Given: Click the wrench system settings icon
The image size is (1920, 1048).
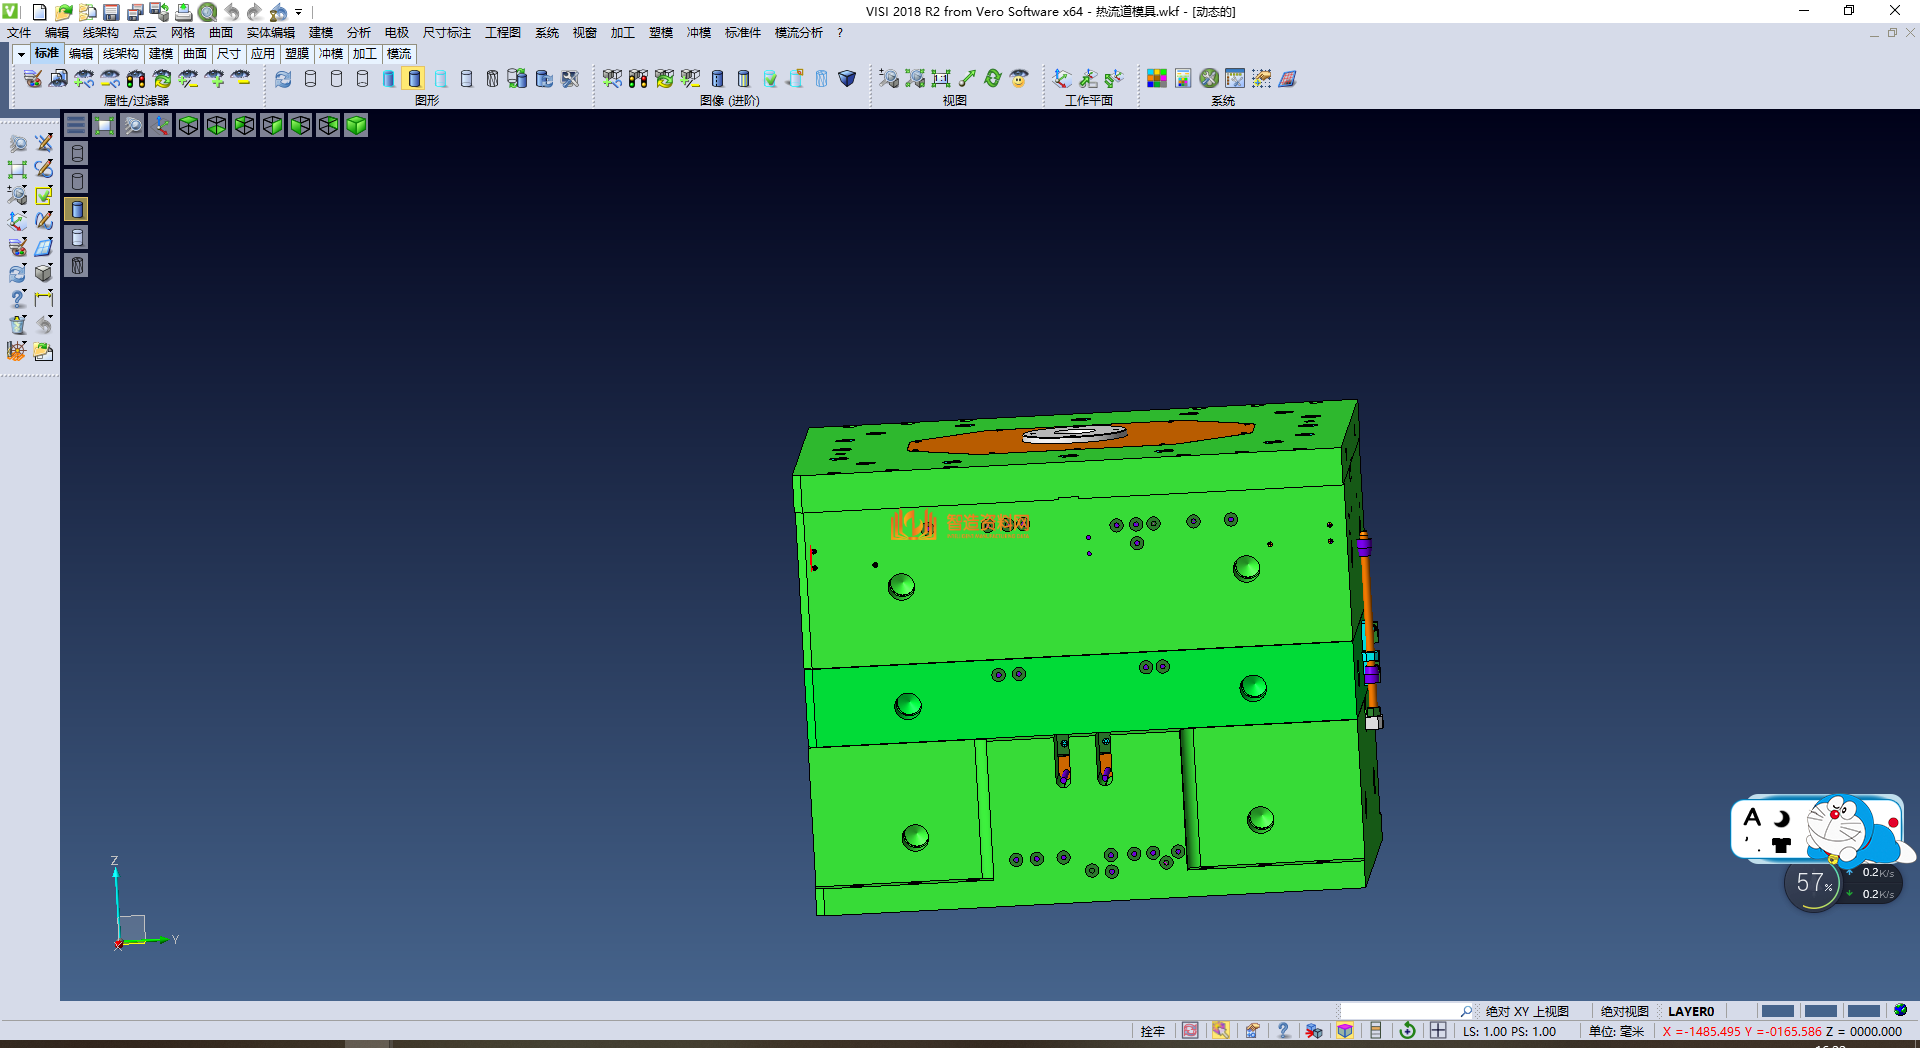Looking at the screenshot, I should (1209, 78).
